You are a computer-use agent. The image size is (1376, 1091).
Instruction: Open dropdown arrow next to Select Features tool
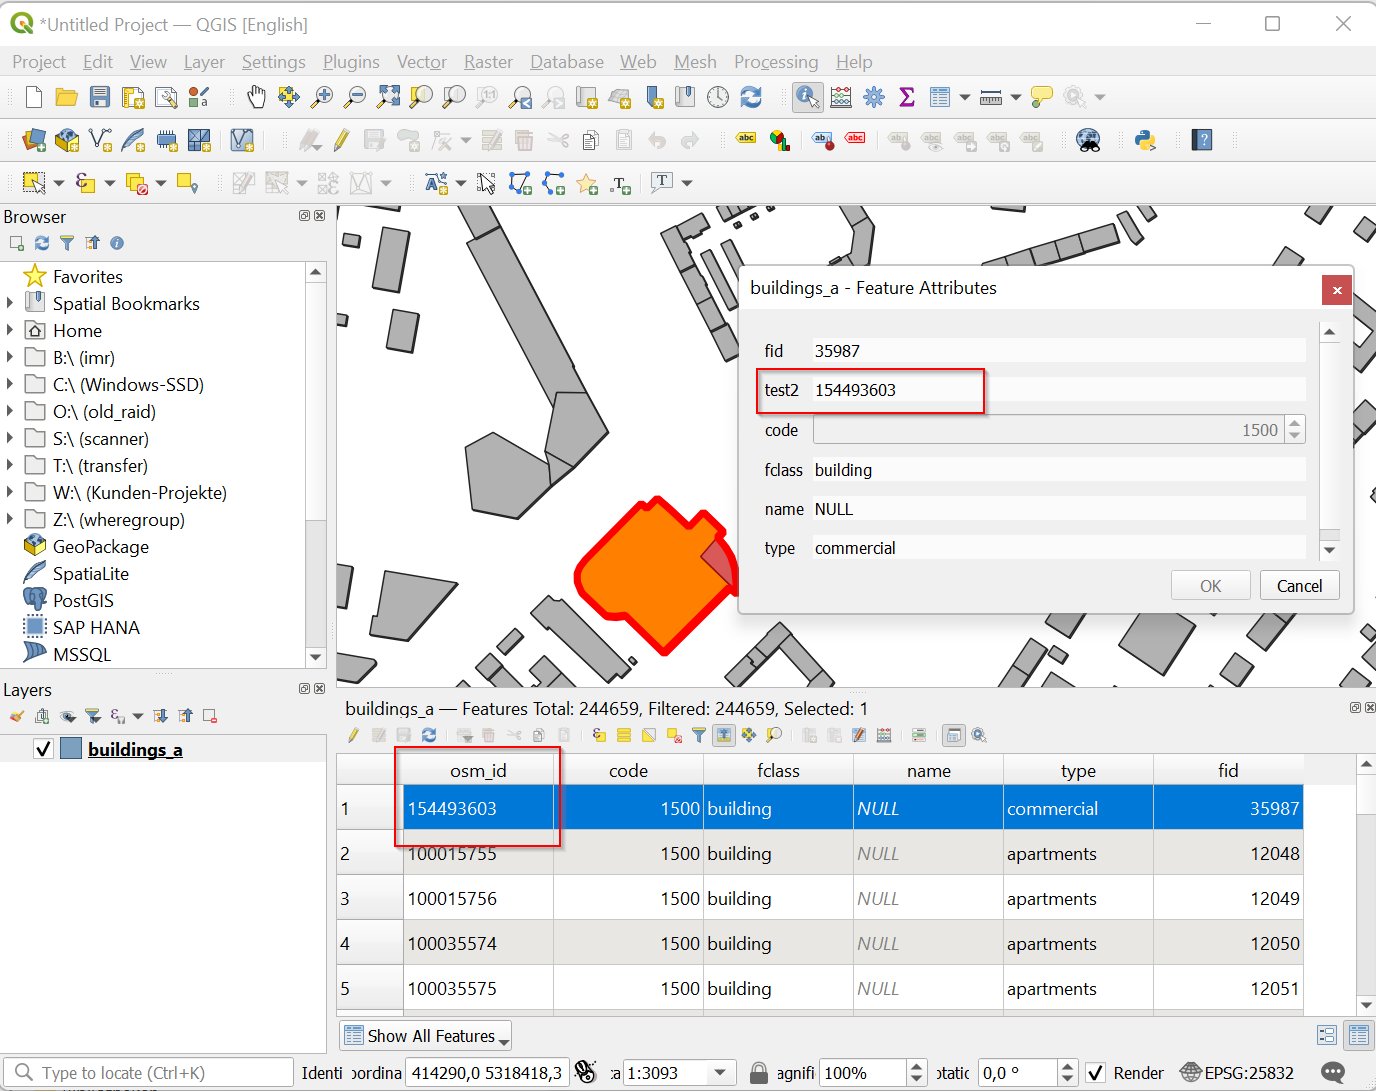click(59, 183)
